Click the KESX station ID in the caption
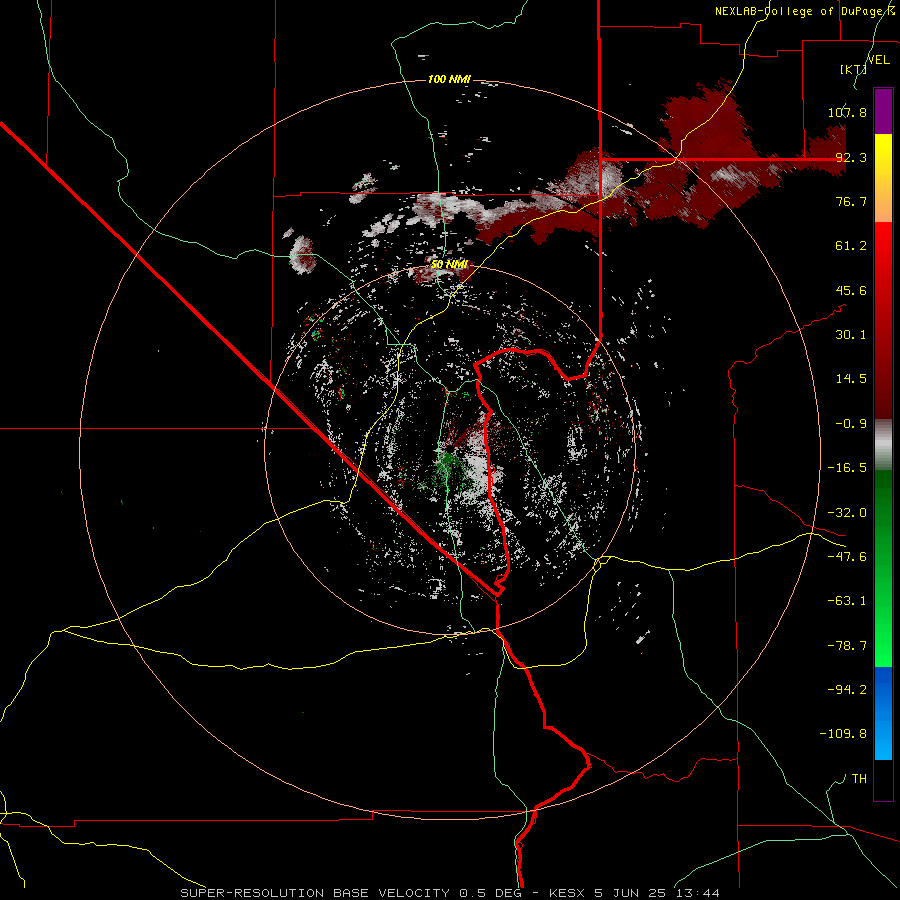This screenshot has height=900, width=900. pyautogui.click(x=568, y=893)
